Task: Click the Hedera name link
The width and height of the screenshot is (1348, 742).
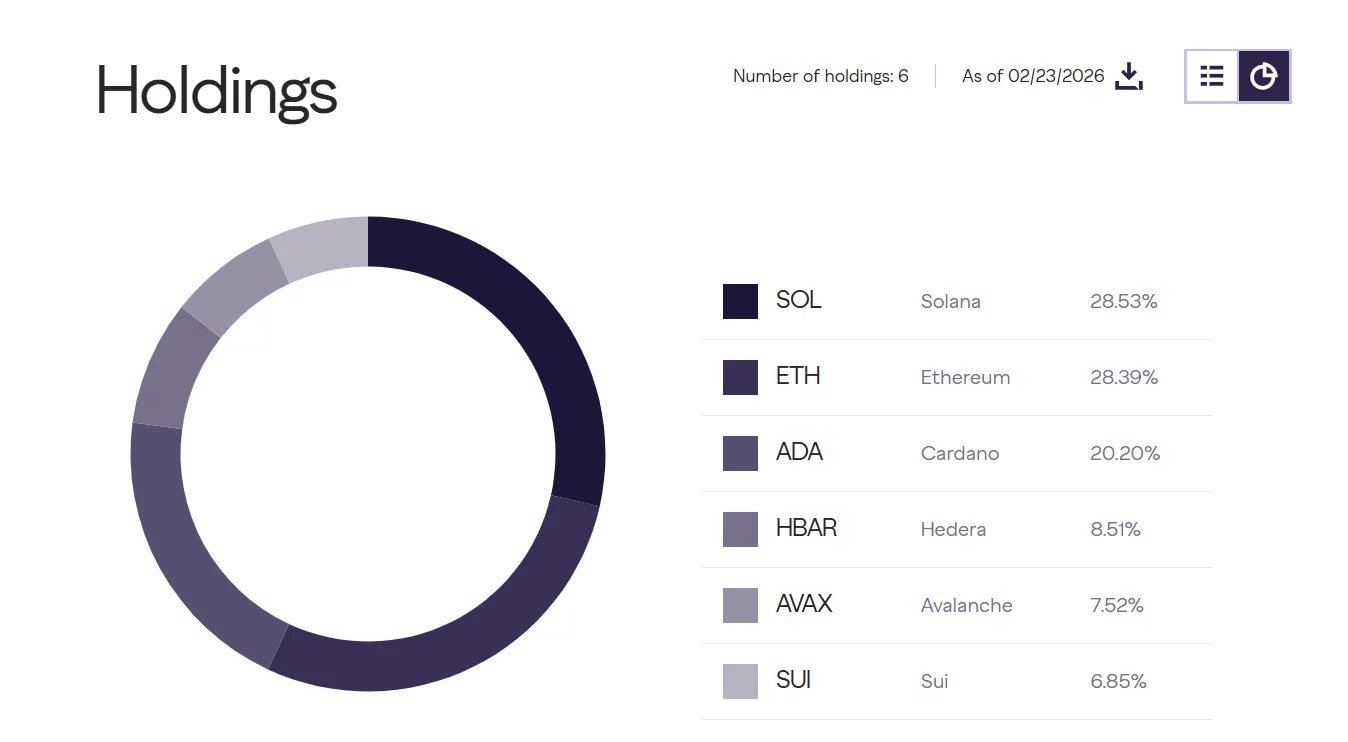Action: [953, 529]
